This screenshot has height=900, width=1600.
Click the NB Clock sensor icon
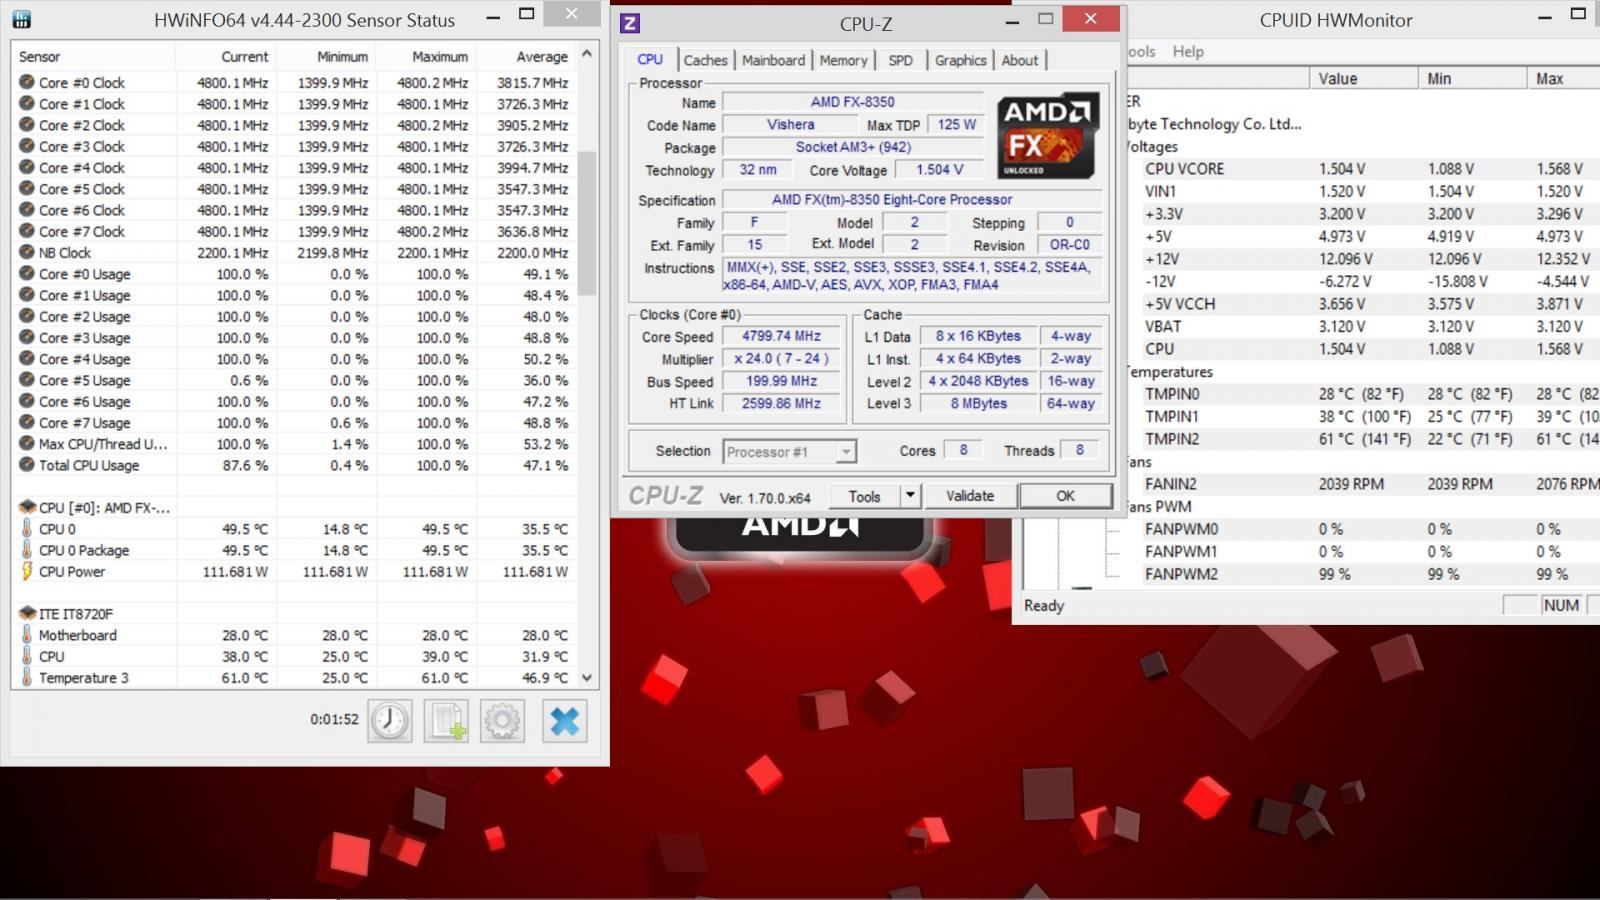27,252
